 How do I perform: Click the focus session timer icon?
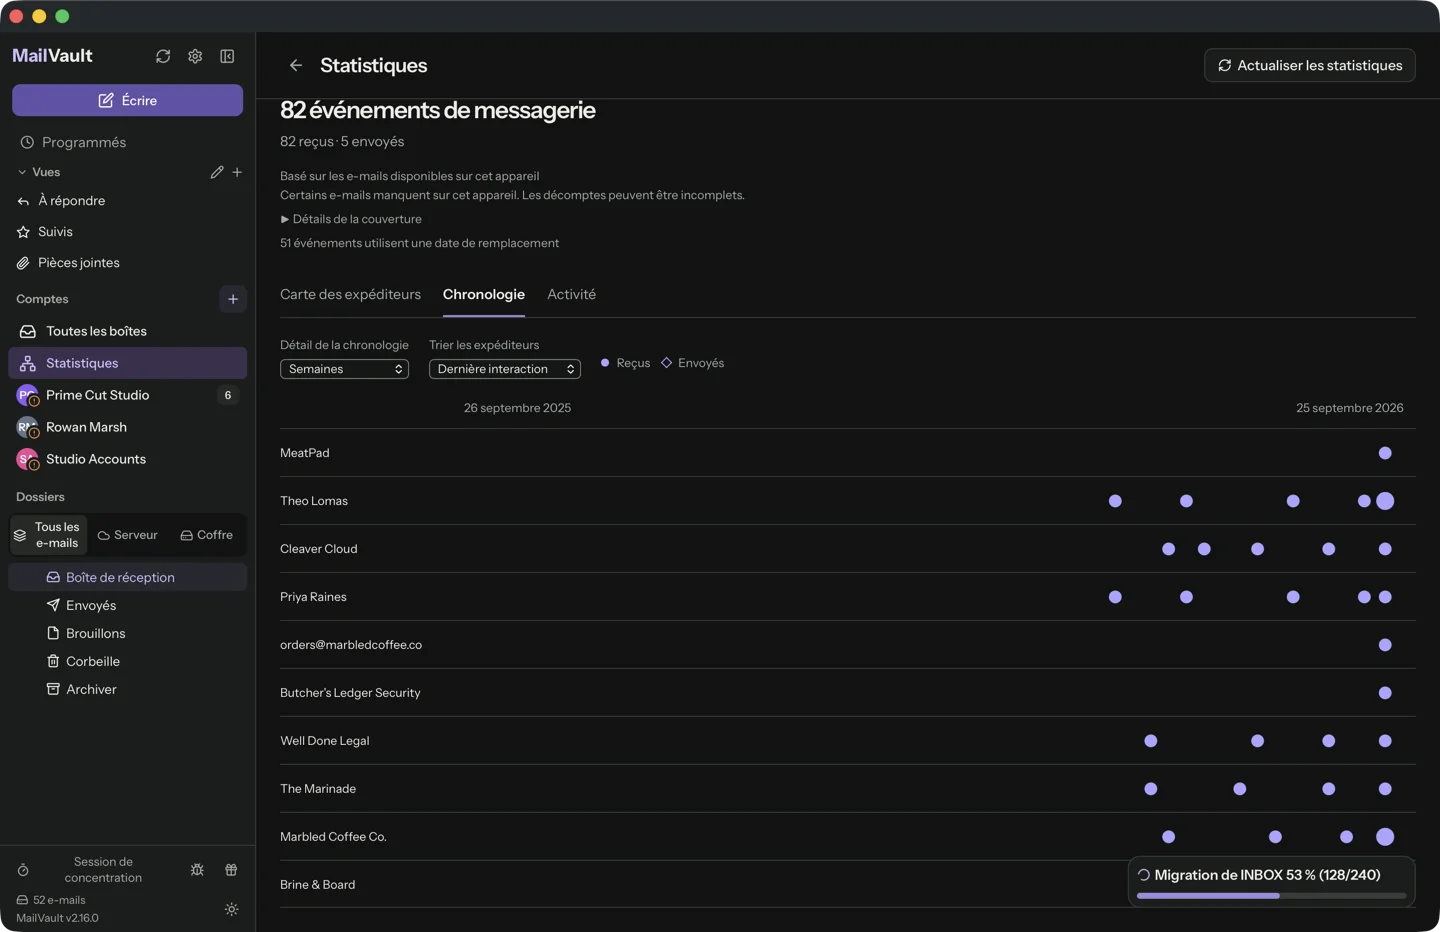pyautogui.click(x=23, y=870)
